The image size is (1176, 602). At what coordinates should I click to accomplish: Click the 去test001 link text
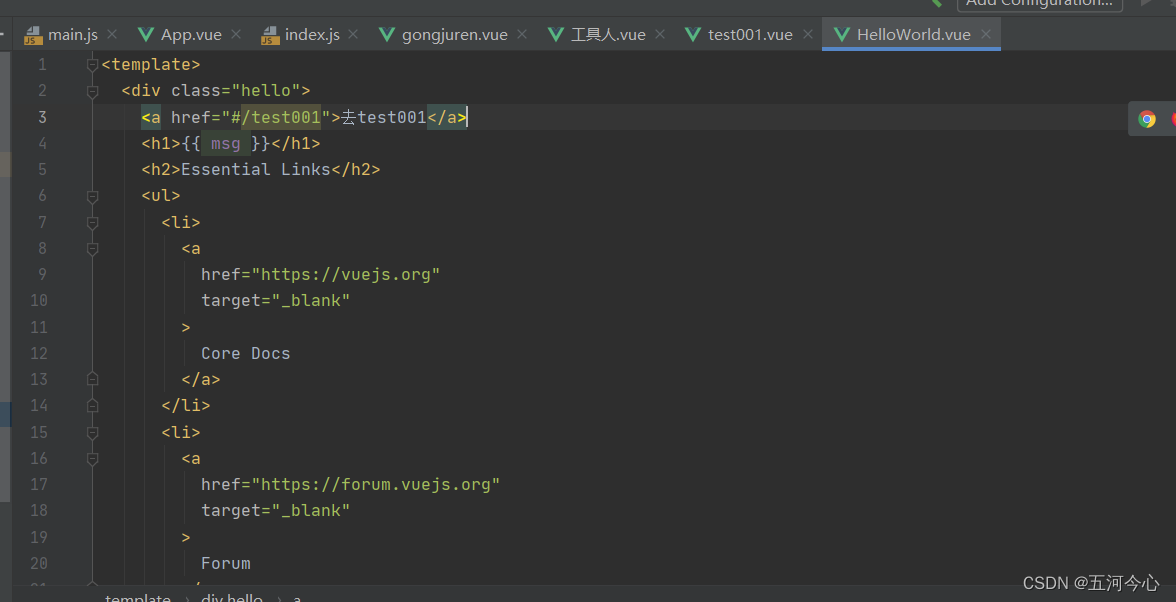[383, 117]
